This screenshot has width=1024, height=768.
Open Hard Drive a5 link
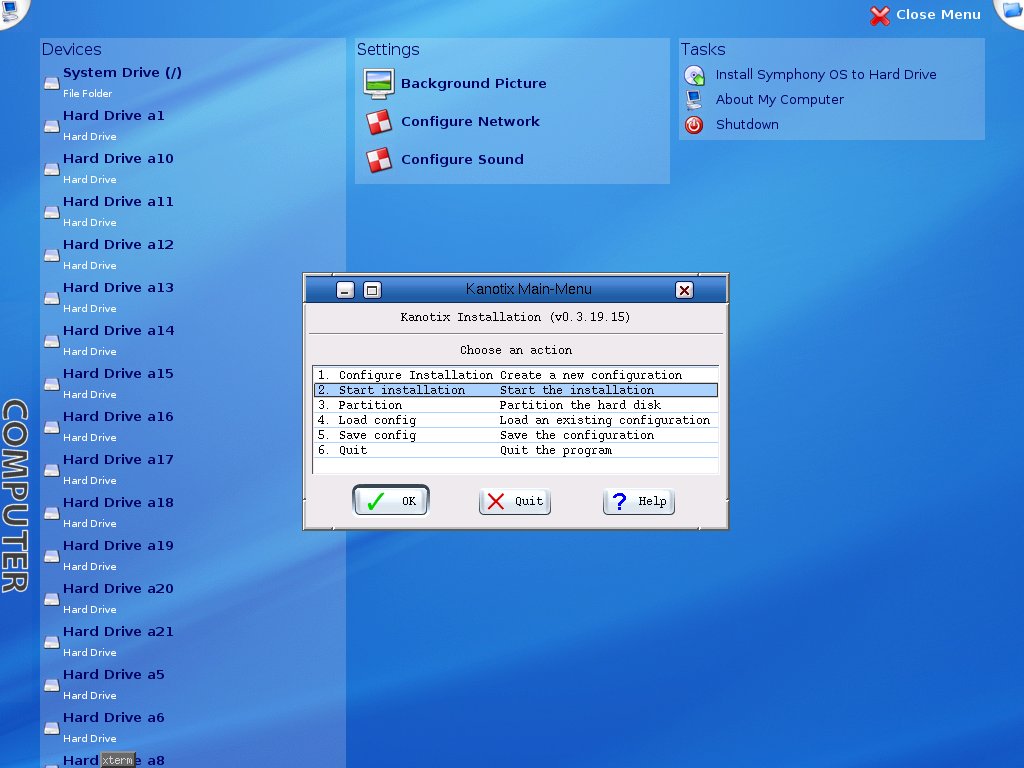click(114, 675)
